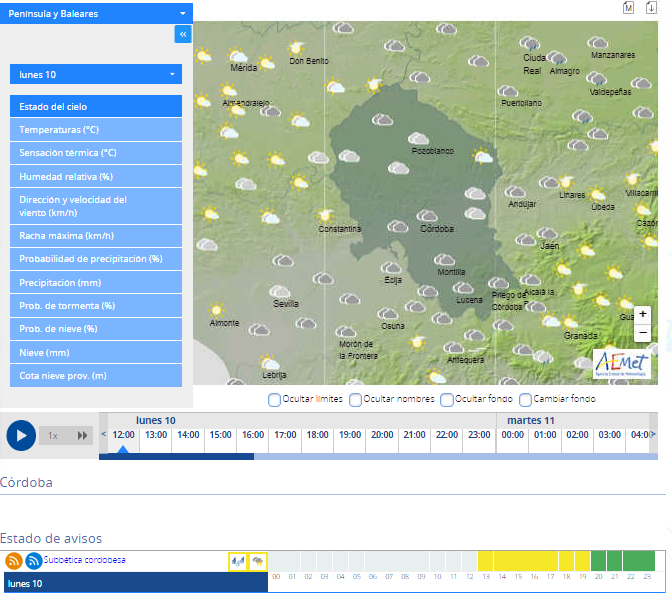Enable the Ocultar límites checkbox
Screen dimensions: 672x593
(275, 400)
